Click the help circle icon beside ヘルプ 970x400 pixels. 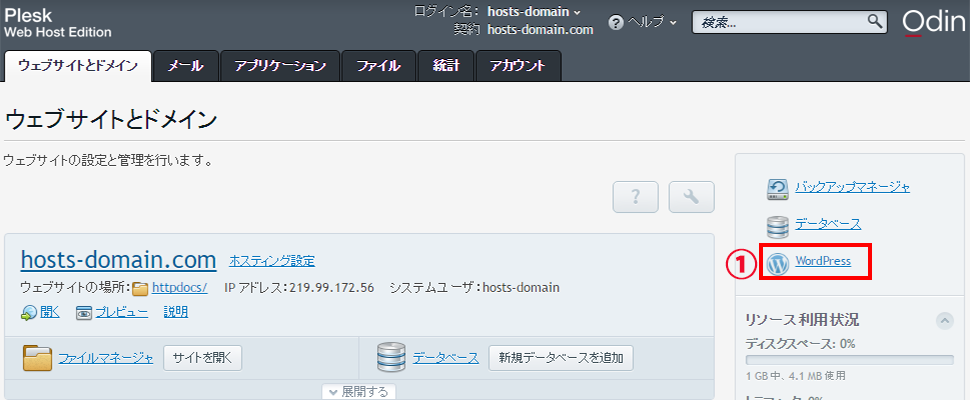tap(615, 22)
